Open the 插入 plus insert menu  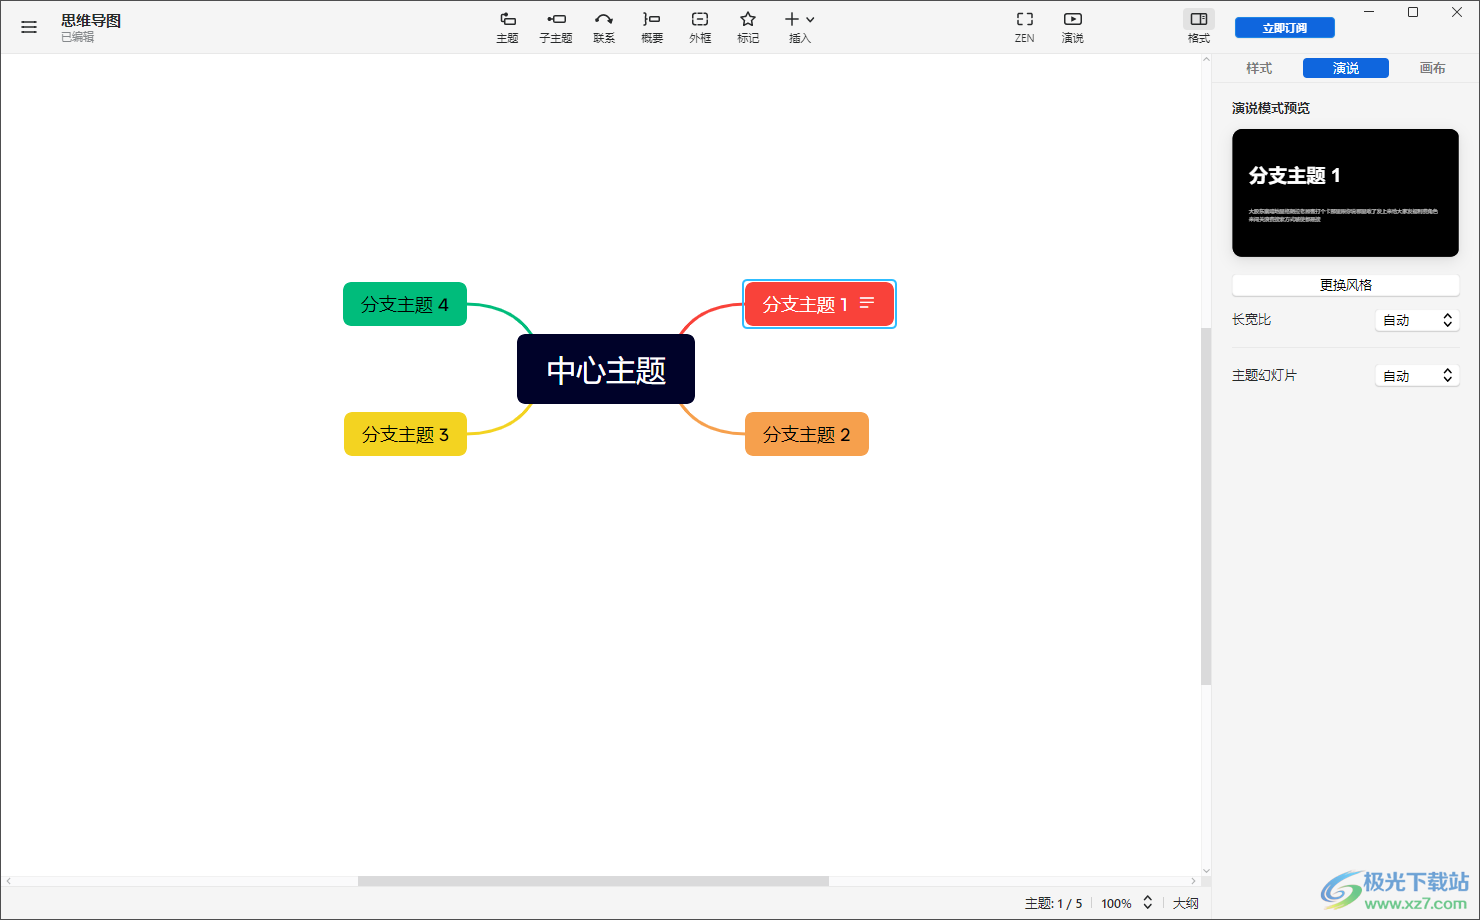point(800,27)
